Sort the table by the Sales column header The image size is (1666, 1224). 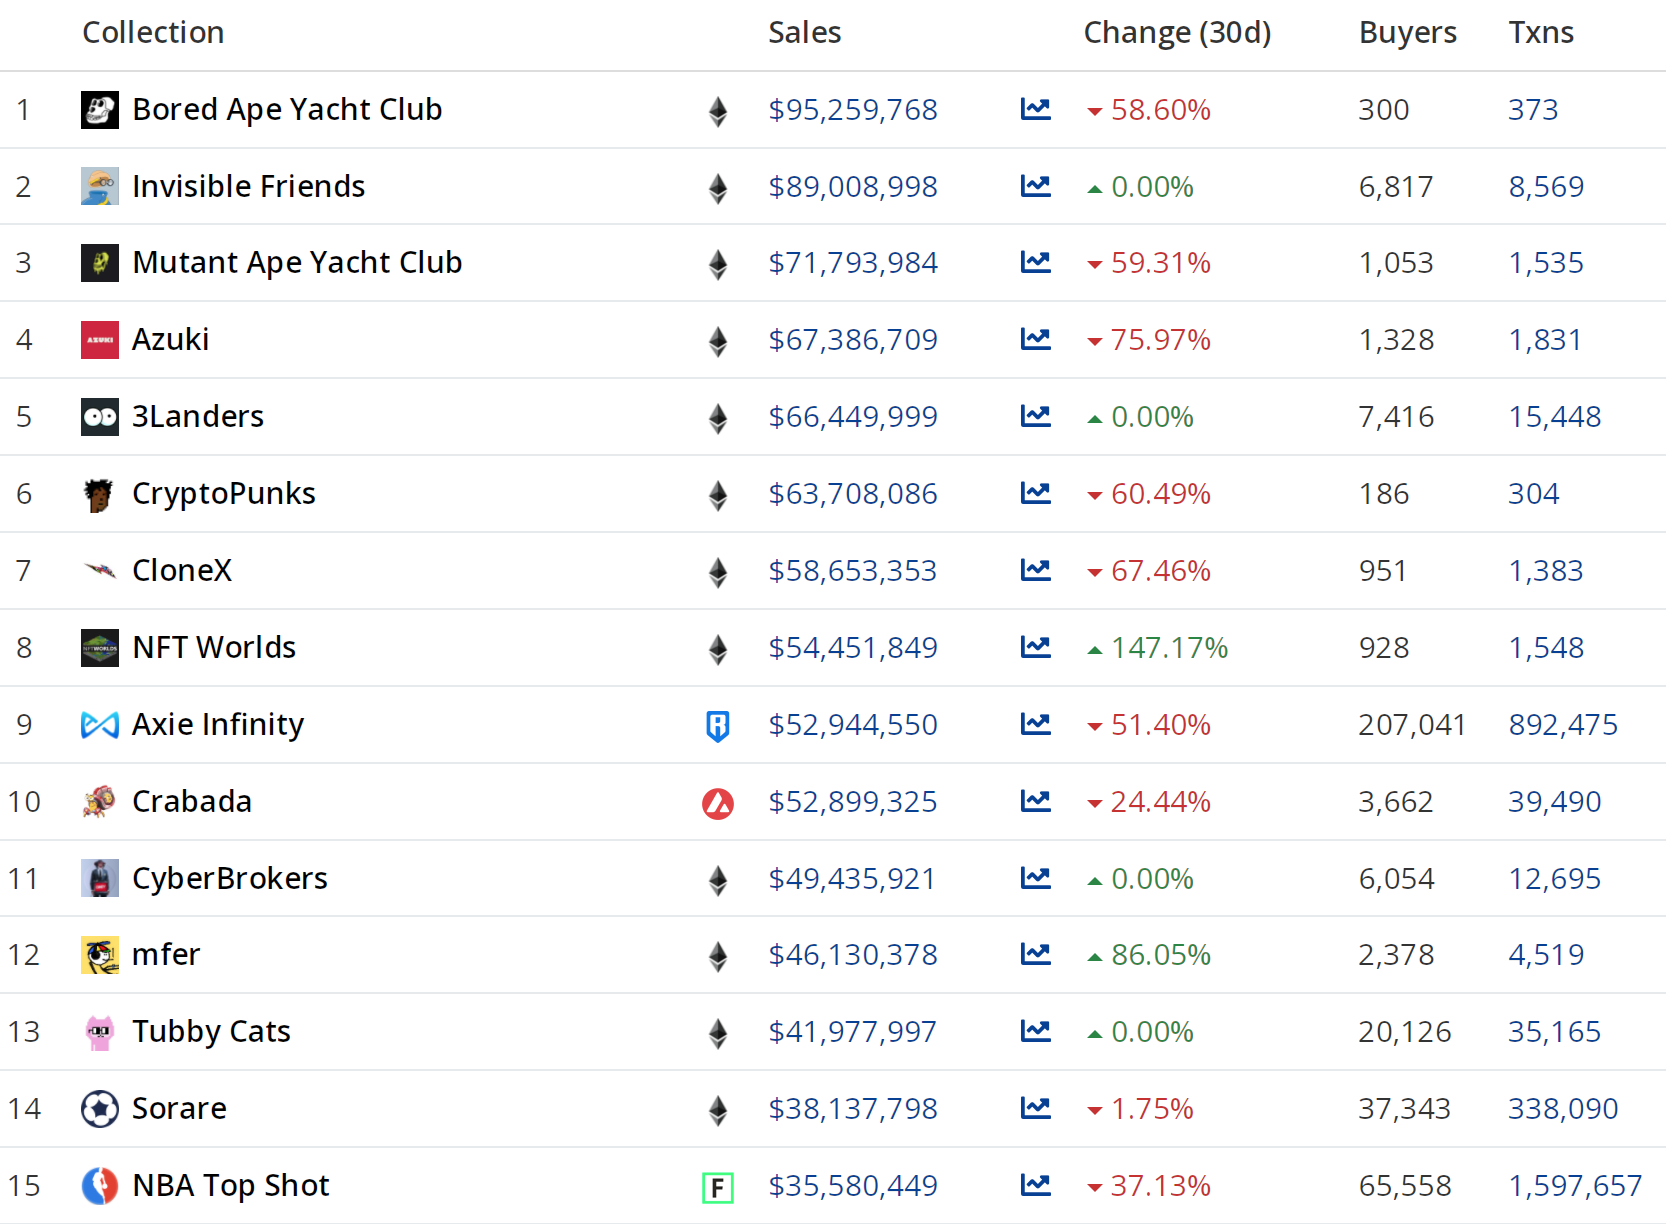804,32
